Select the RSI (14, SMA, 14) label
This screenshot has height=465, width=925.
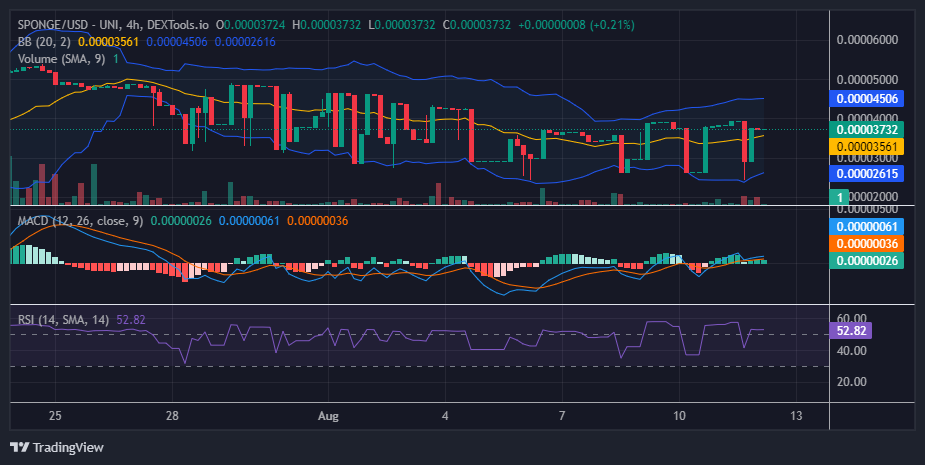click(63, 320)
